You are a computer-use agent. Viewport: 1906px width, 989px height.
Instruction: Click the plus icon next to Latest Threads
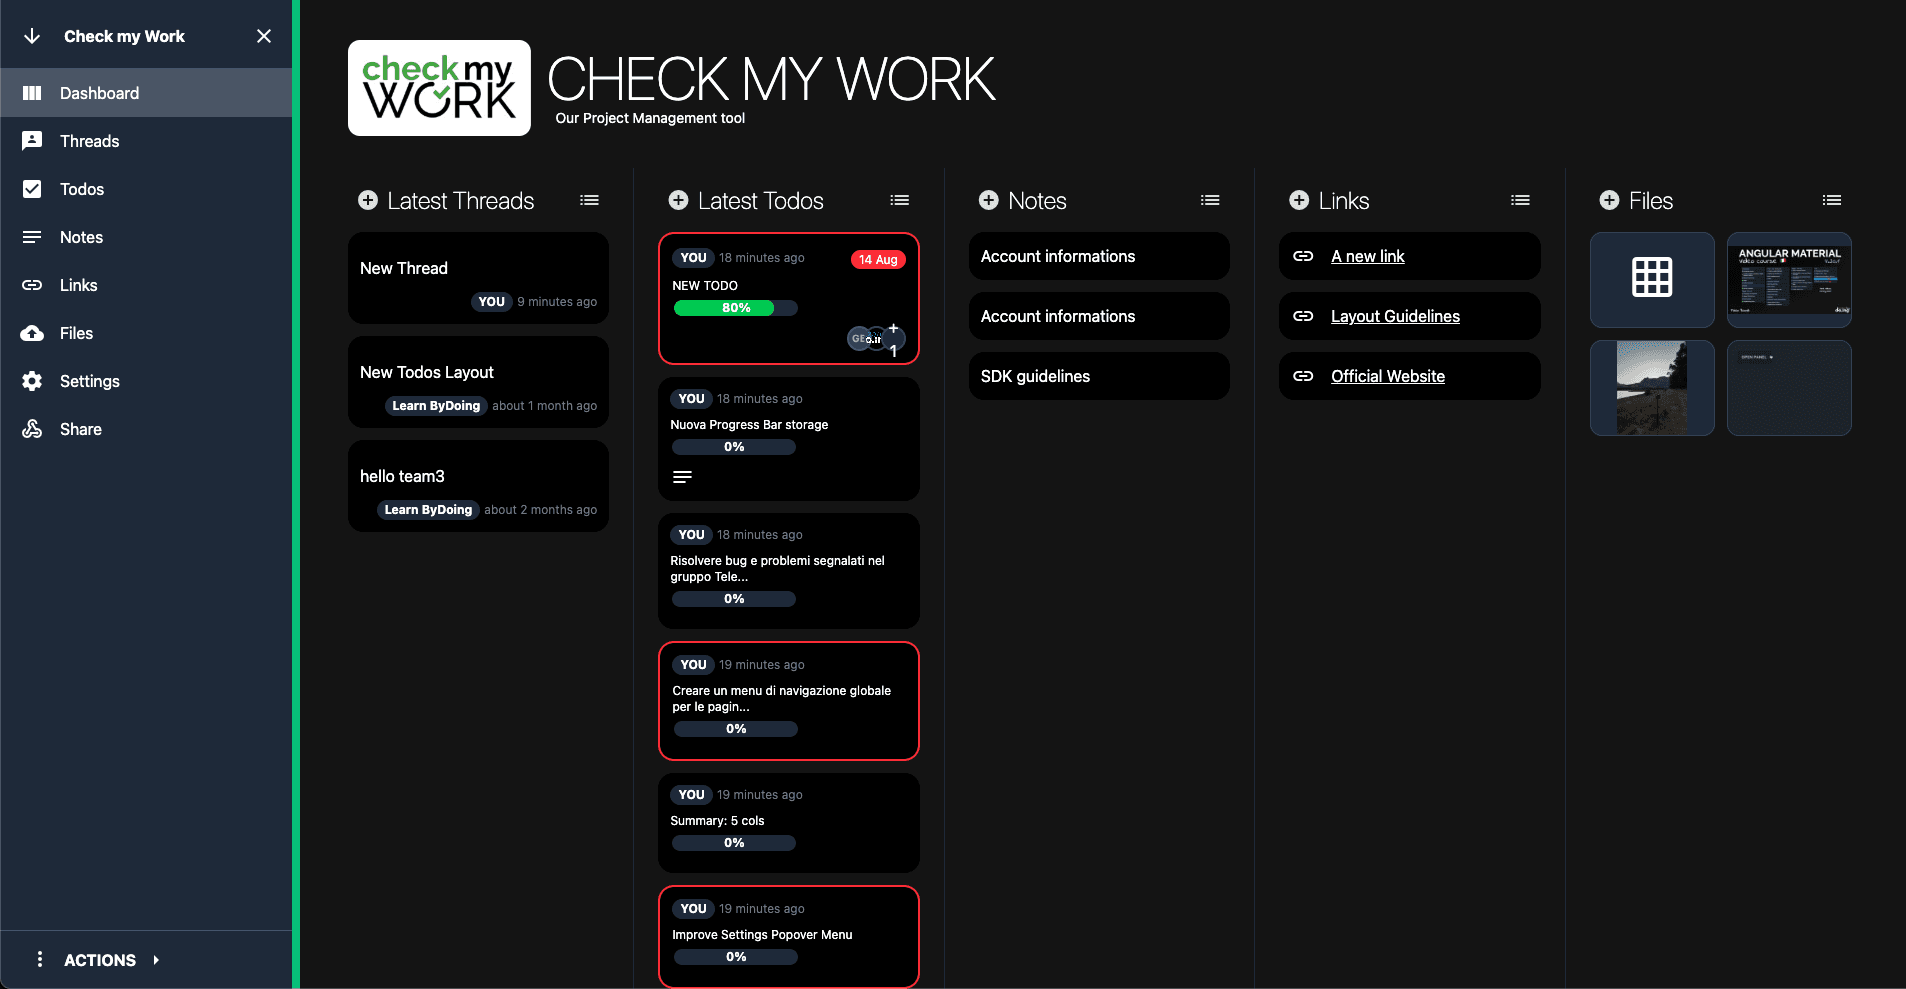[x=368, y=201]
